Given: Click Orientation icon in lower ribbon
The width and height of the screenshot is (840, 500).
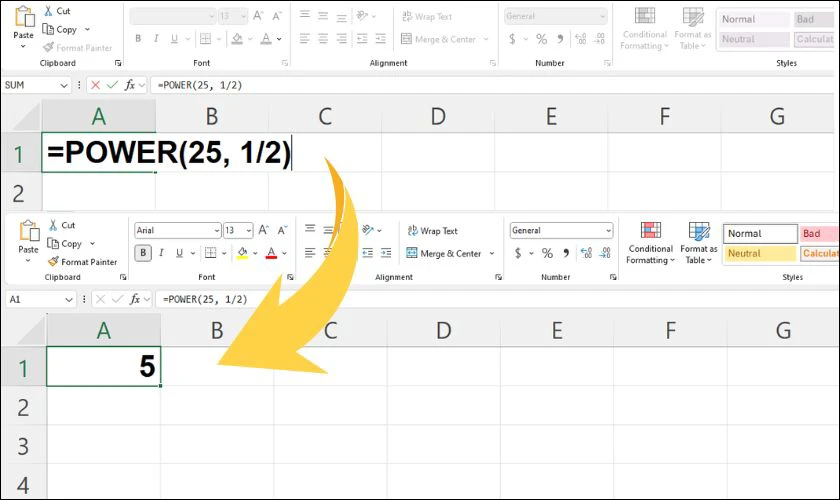Looking at the screenshot, I should 368,230.
